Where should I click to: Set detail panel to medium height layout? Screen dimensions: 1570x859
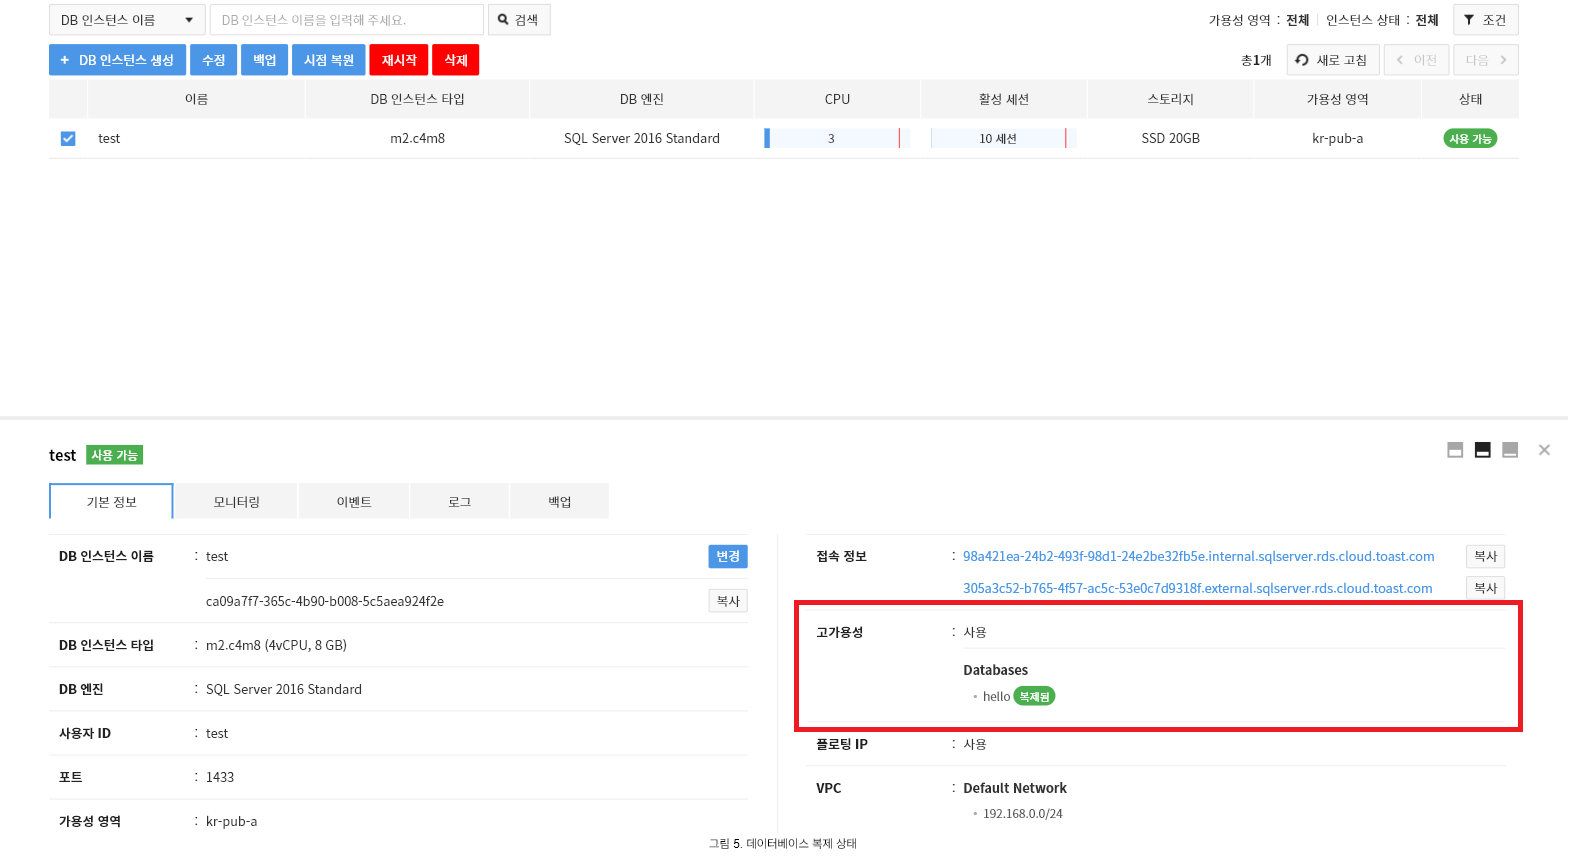pos(1483,450)
